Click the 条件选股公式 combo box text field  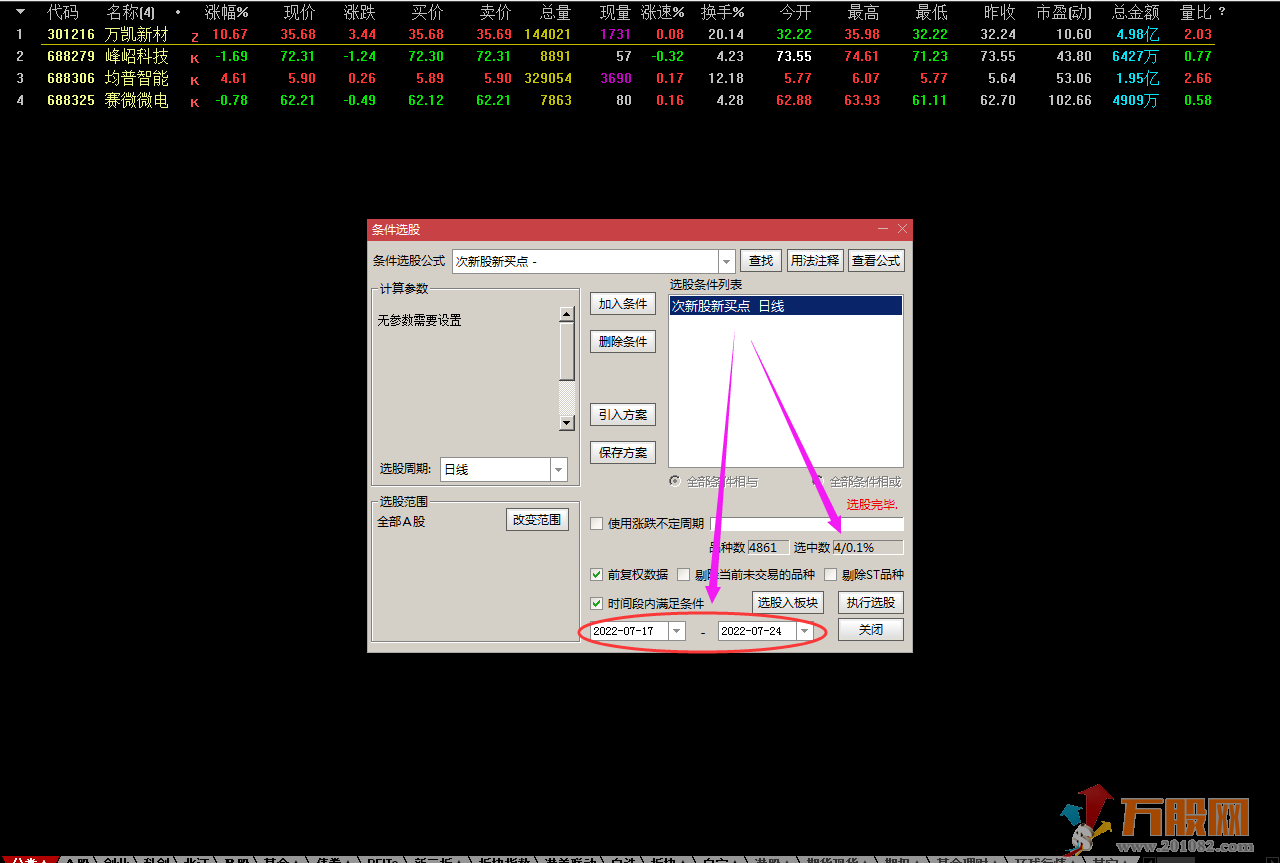[586, 262]
